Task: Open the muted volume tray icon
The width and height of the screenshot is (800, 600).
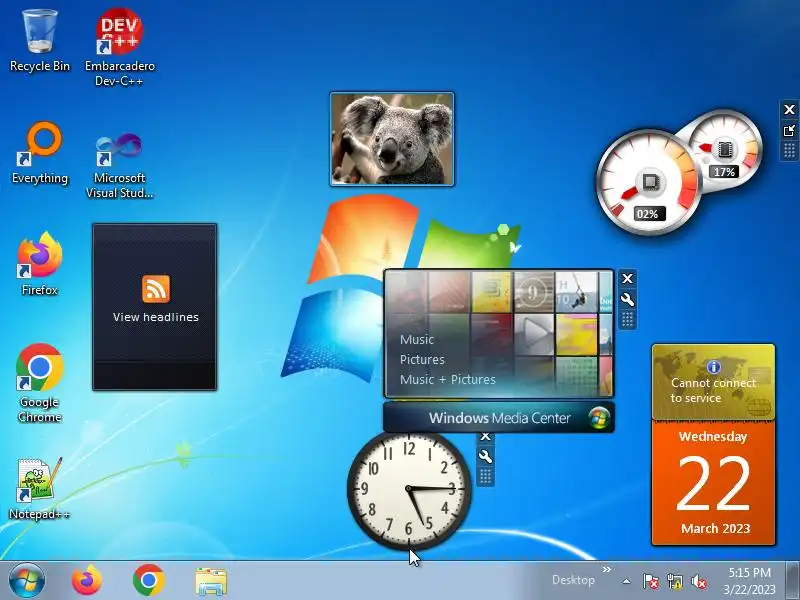Action: 698,581
